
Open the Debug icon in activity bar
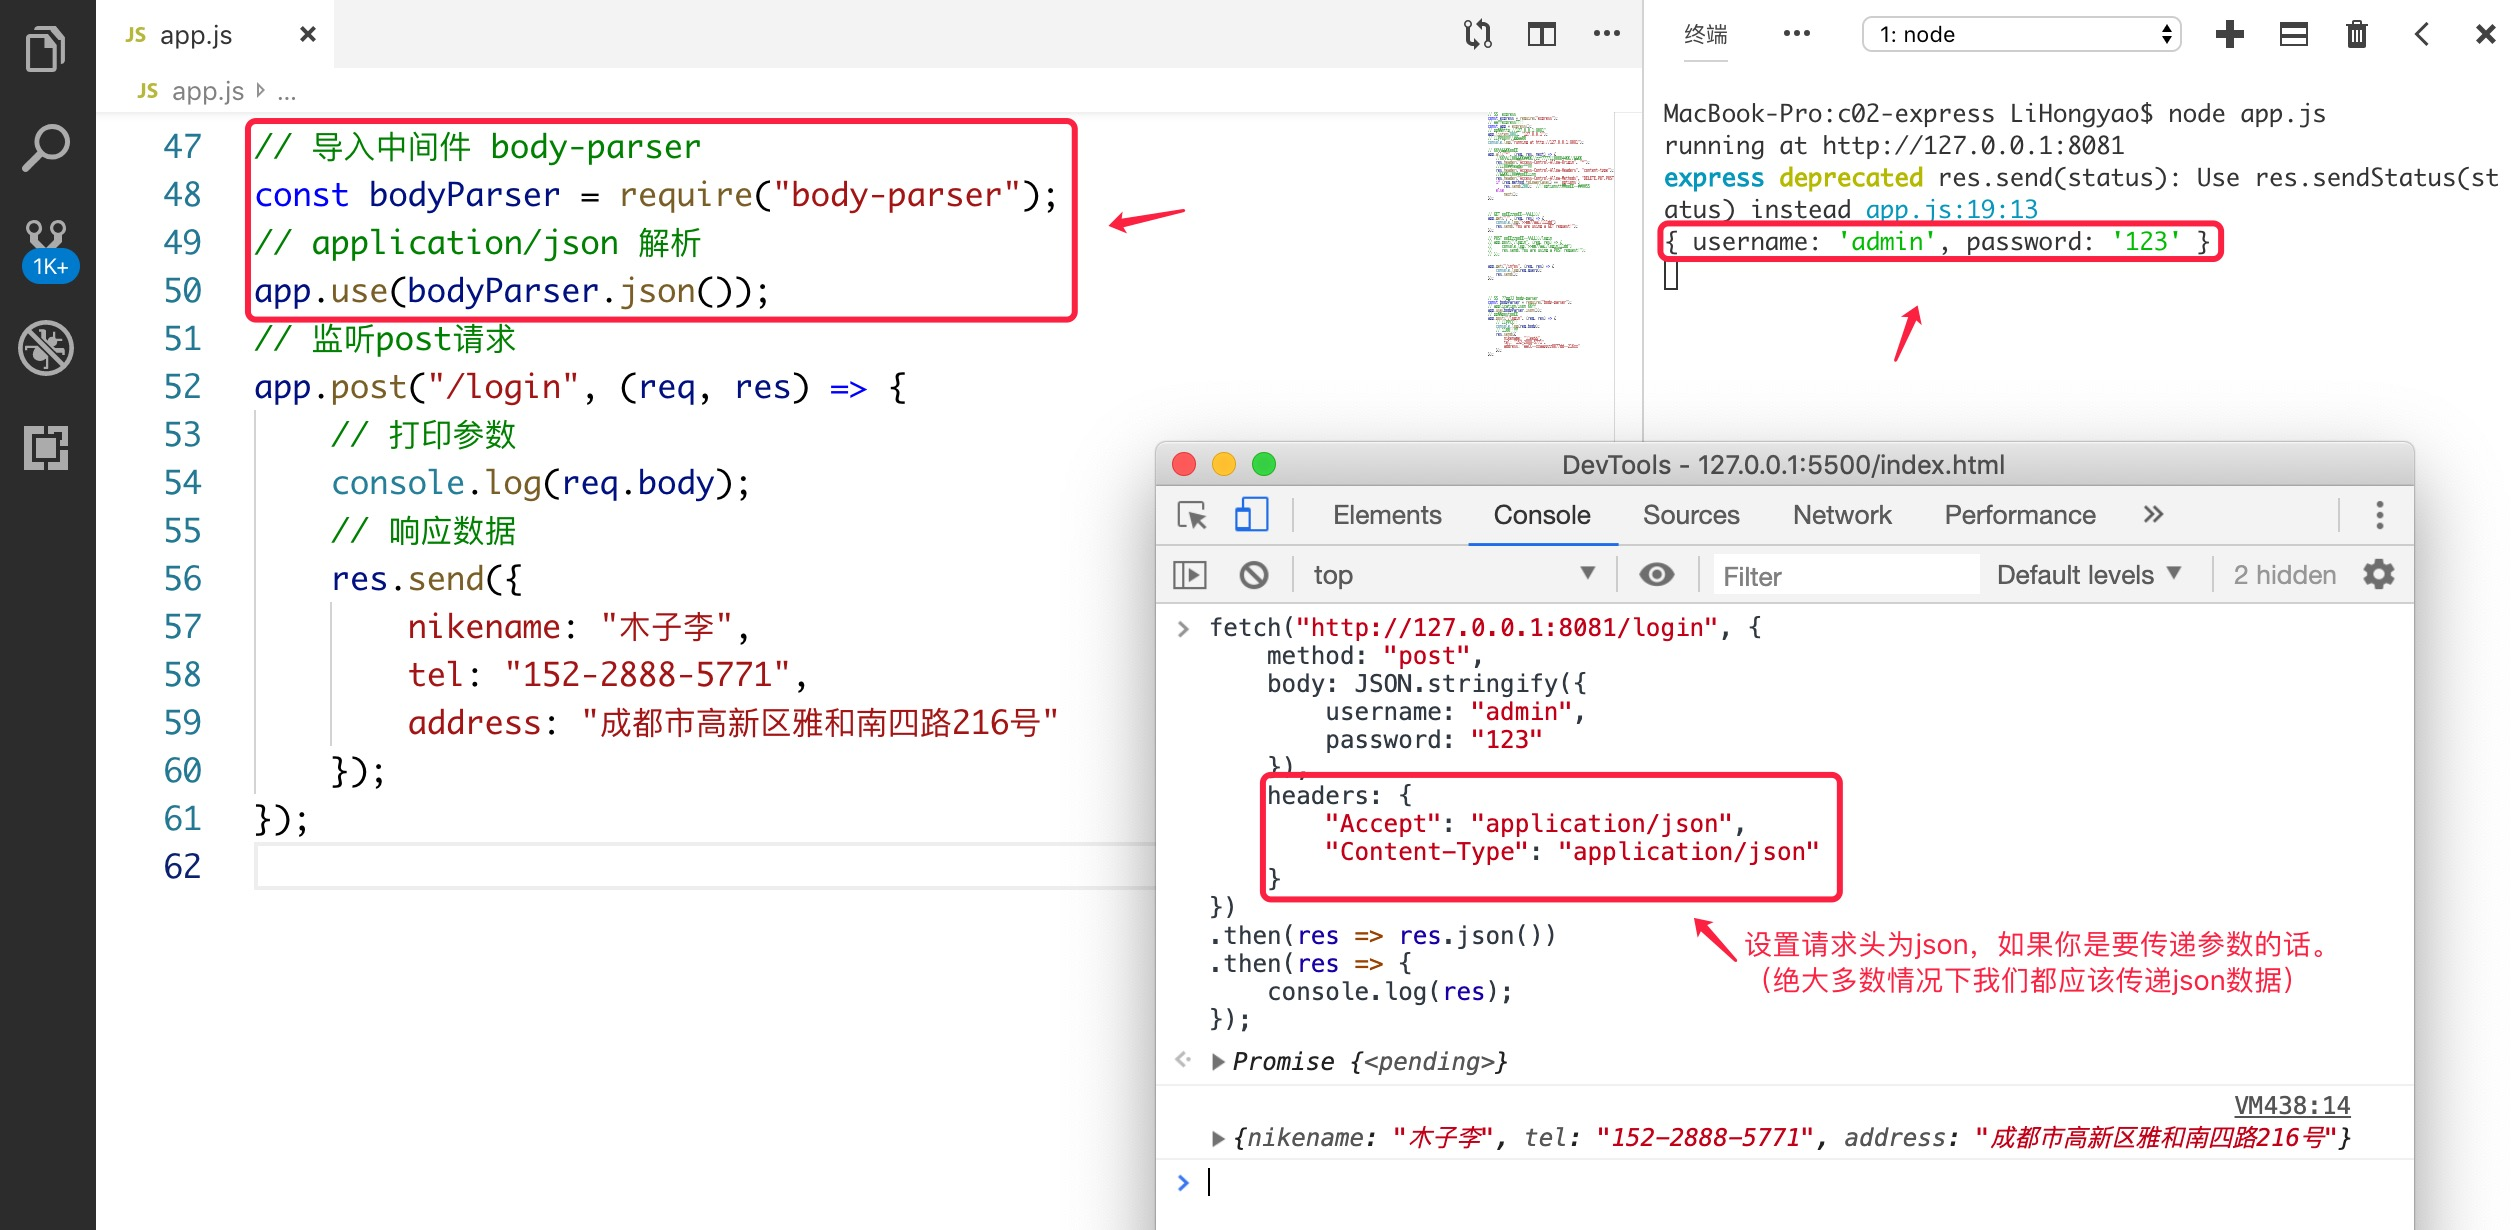[46, 348]
